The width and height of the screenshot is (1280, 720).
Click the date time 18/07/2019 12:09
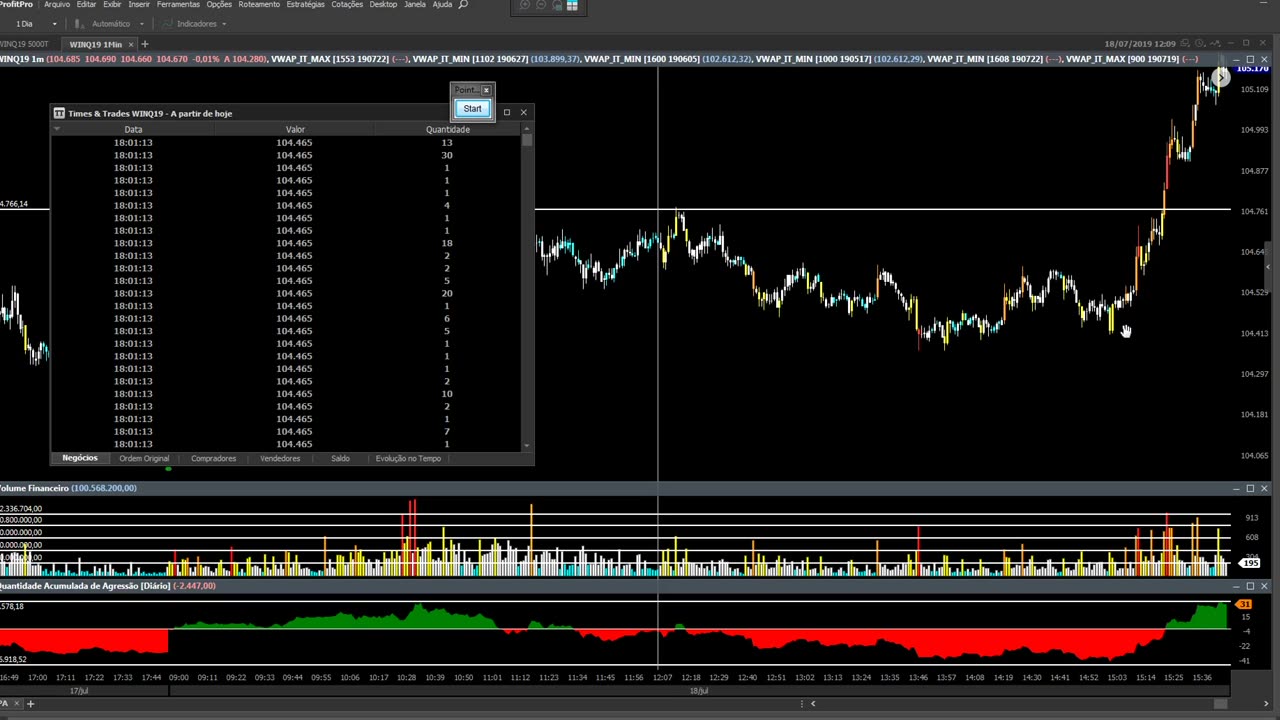tap(1140, 44)
